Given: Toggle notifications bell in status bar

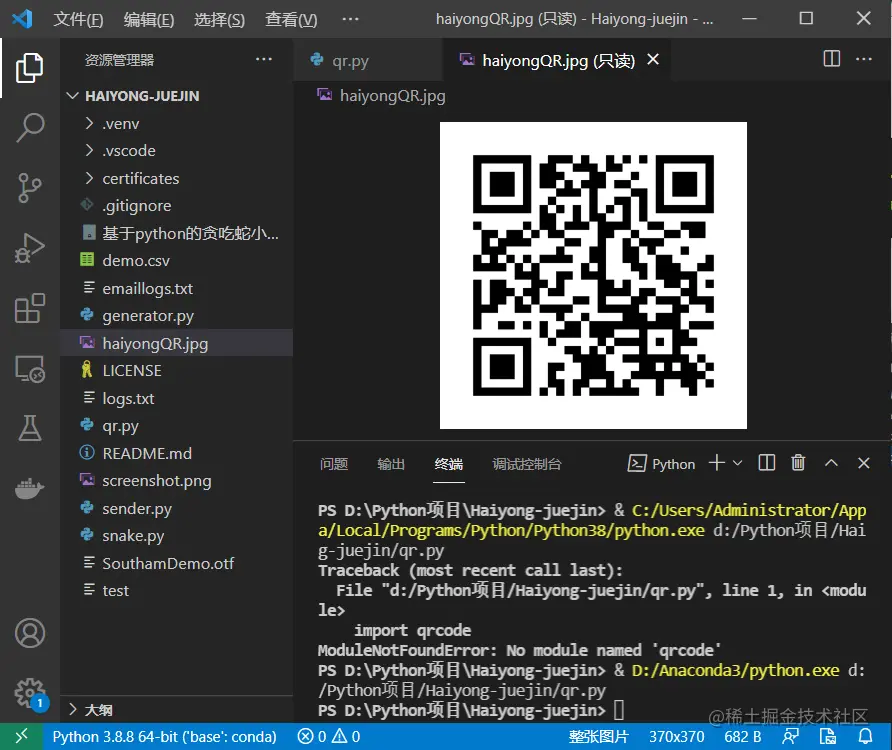Looking at the screenshot, I should click(x=865, y=736).
